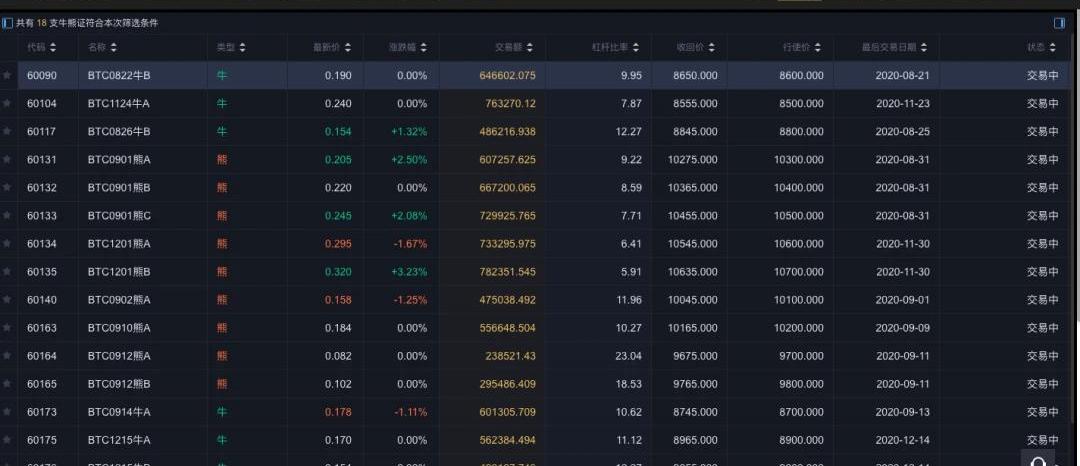This screenshot has height=466, width=1080.
Task: Click the -1.67% change value
Action: [411, 244]
